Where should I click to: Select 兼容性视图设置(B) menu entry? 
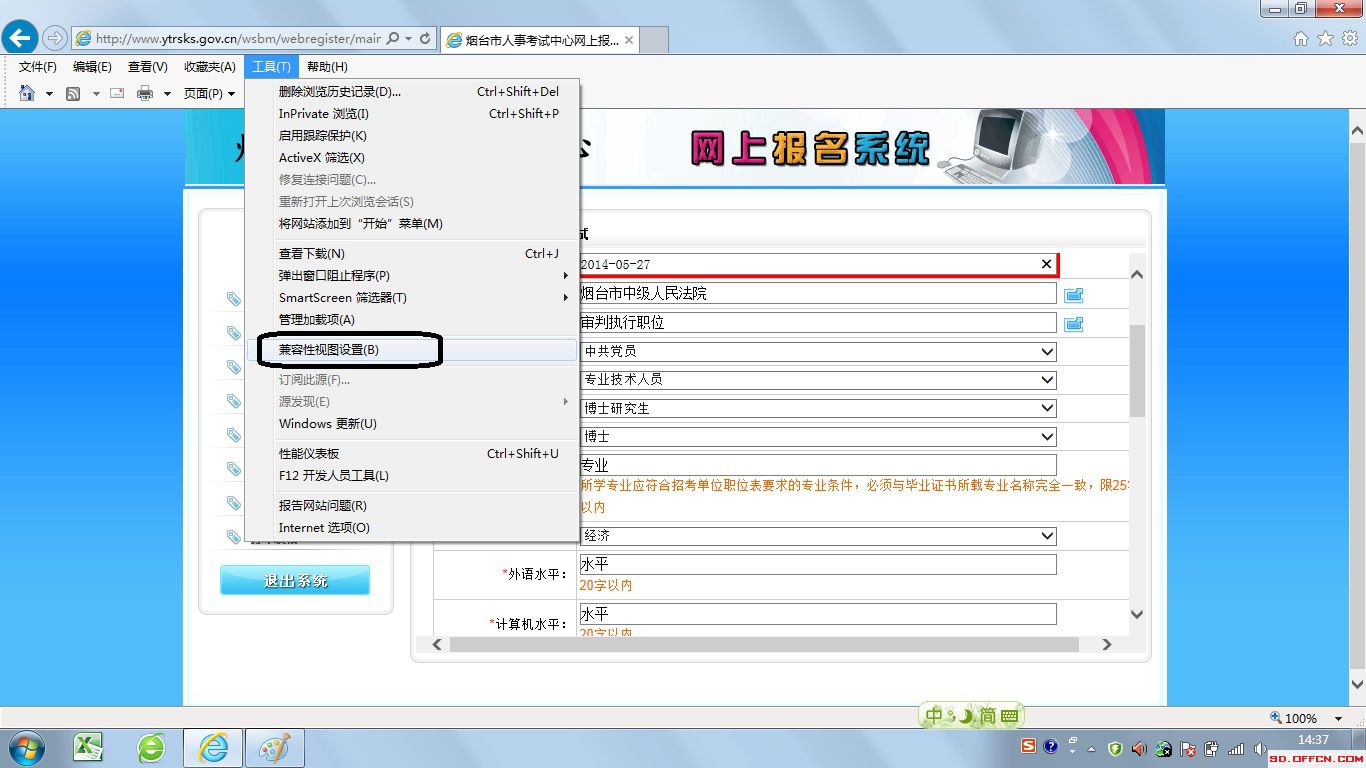329,350
